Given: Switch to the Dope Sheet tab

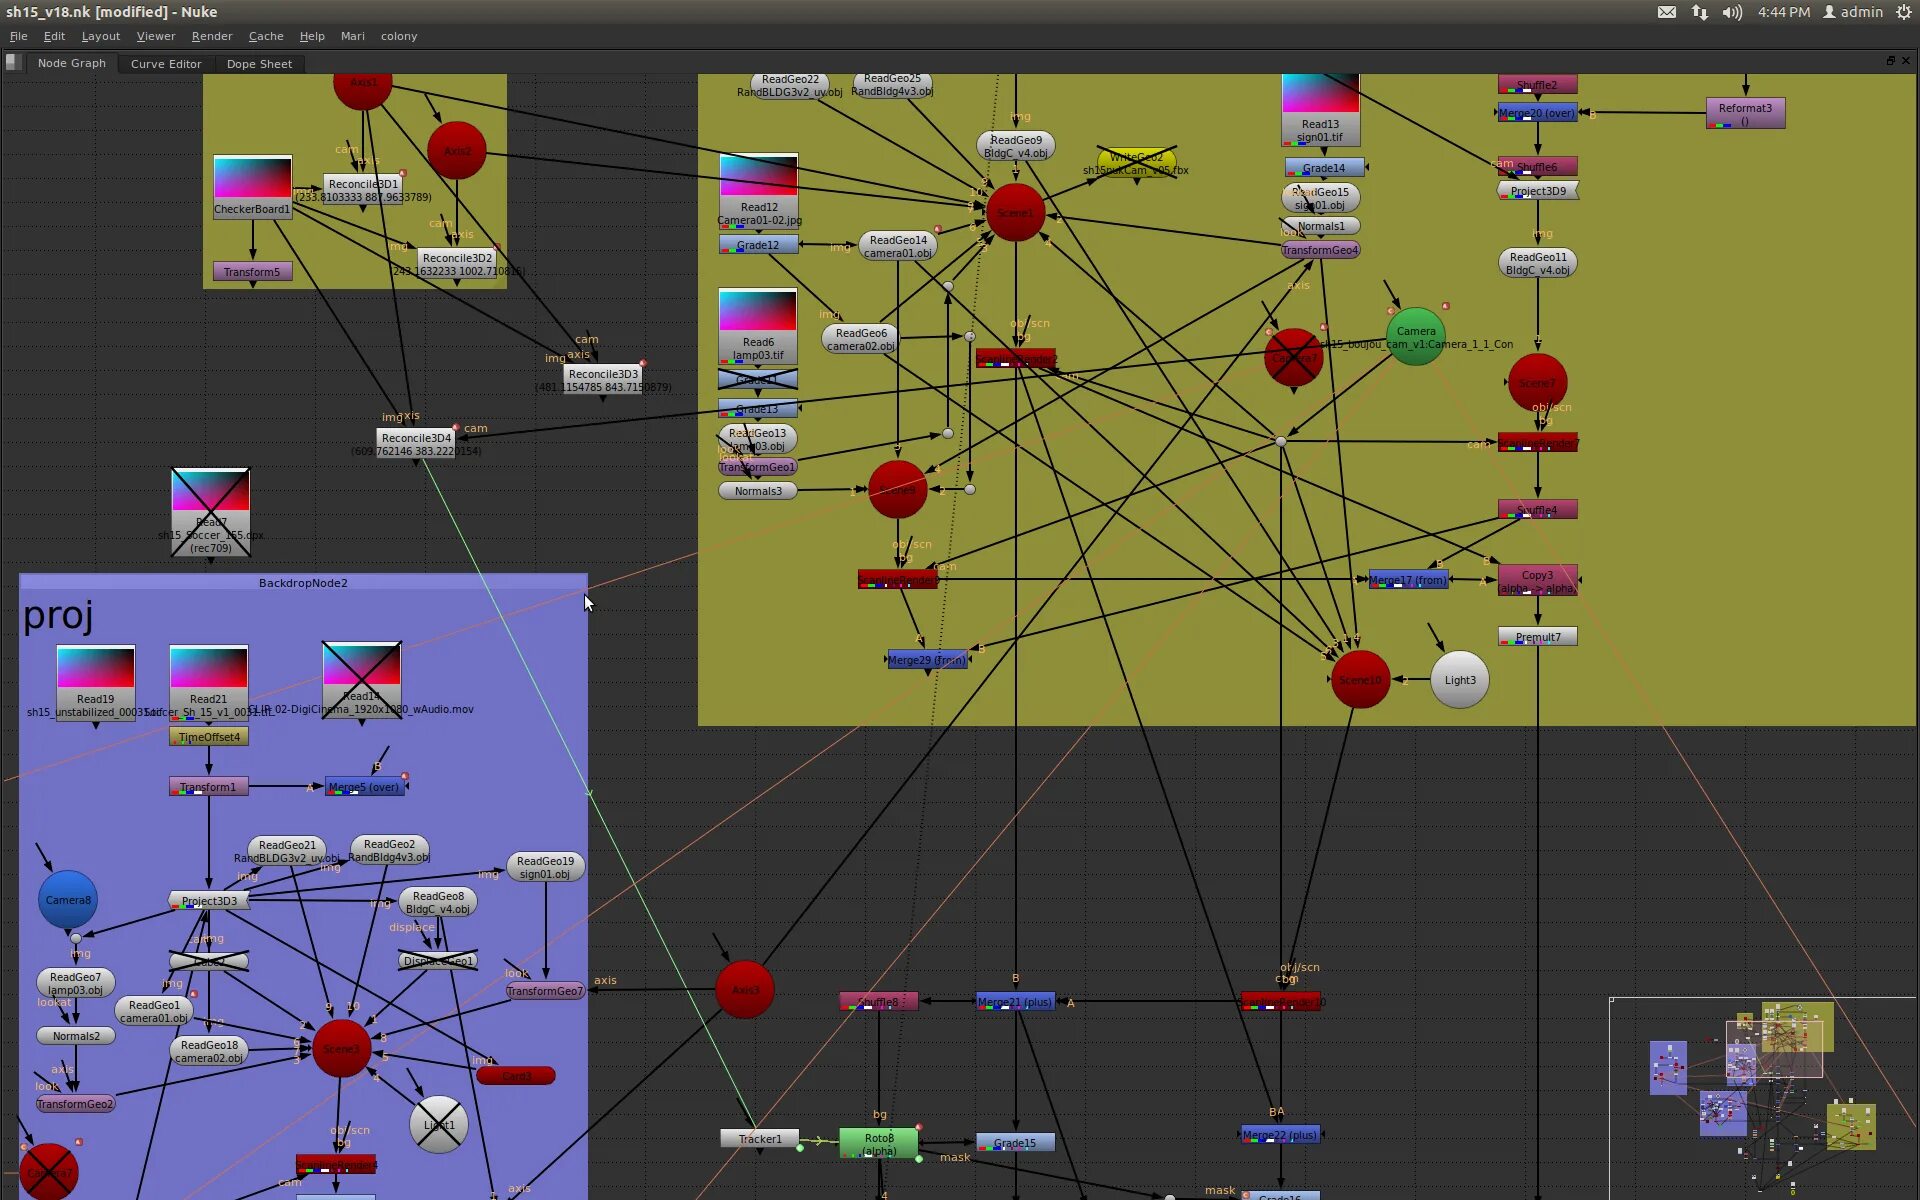Looking at the screenshot, I should (259, 63).
